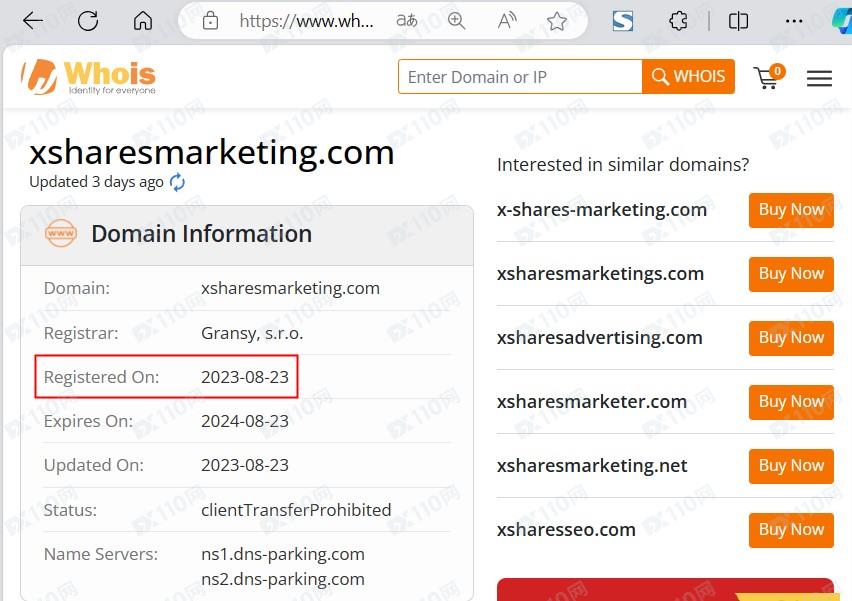Open the Copilot icon at toolbar edge

(x=843, y=21)
